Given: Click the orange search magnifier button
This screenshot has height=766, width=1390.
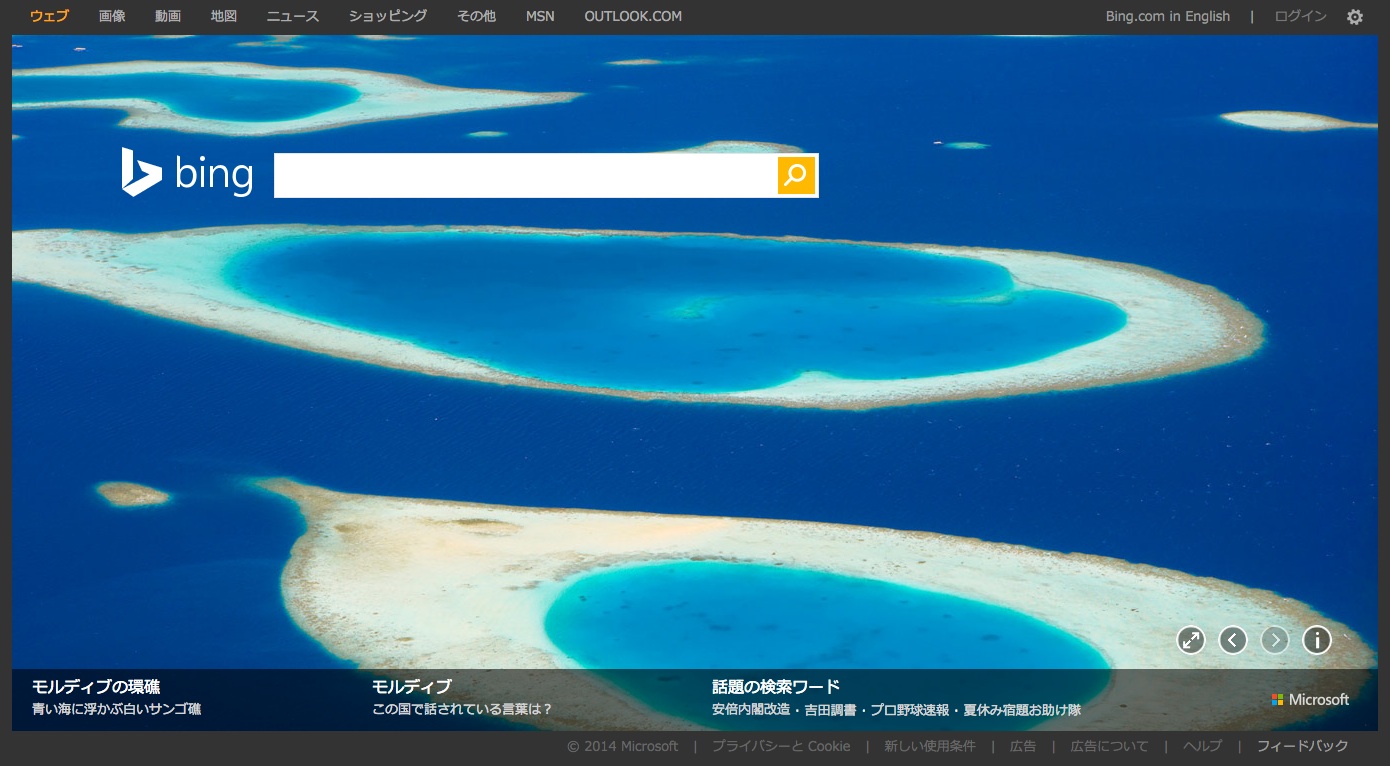Looking at the screenshot, I should (x=796, y=175).
